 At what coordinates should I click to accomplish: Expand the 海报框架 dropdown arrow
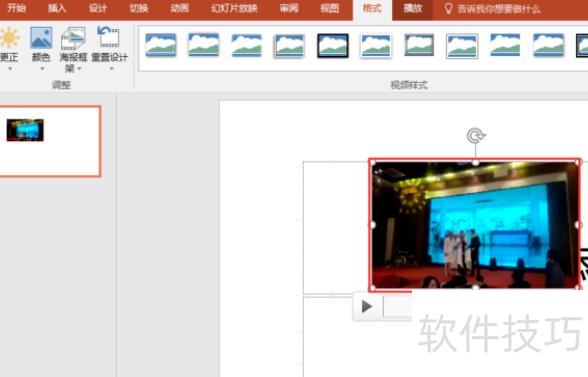click(80, 69)
